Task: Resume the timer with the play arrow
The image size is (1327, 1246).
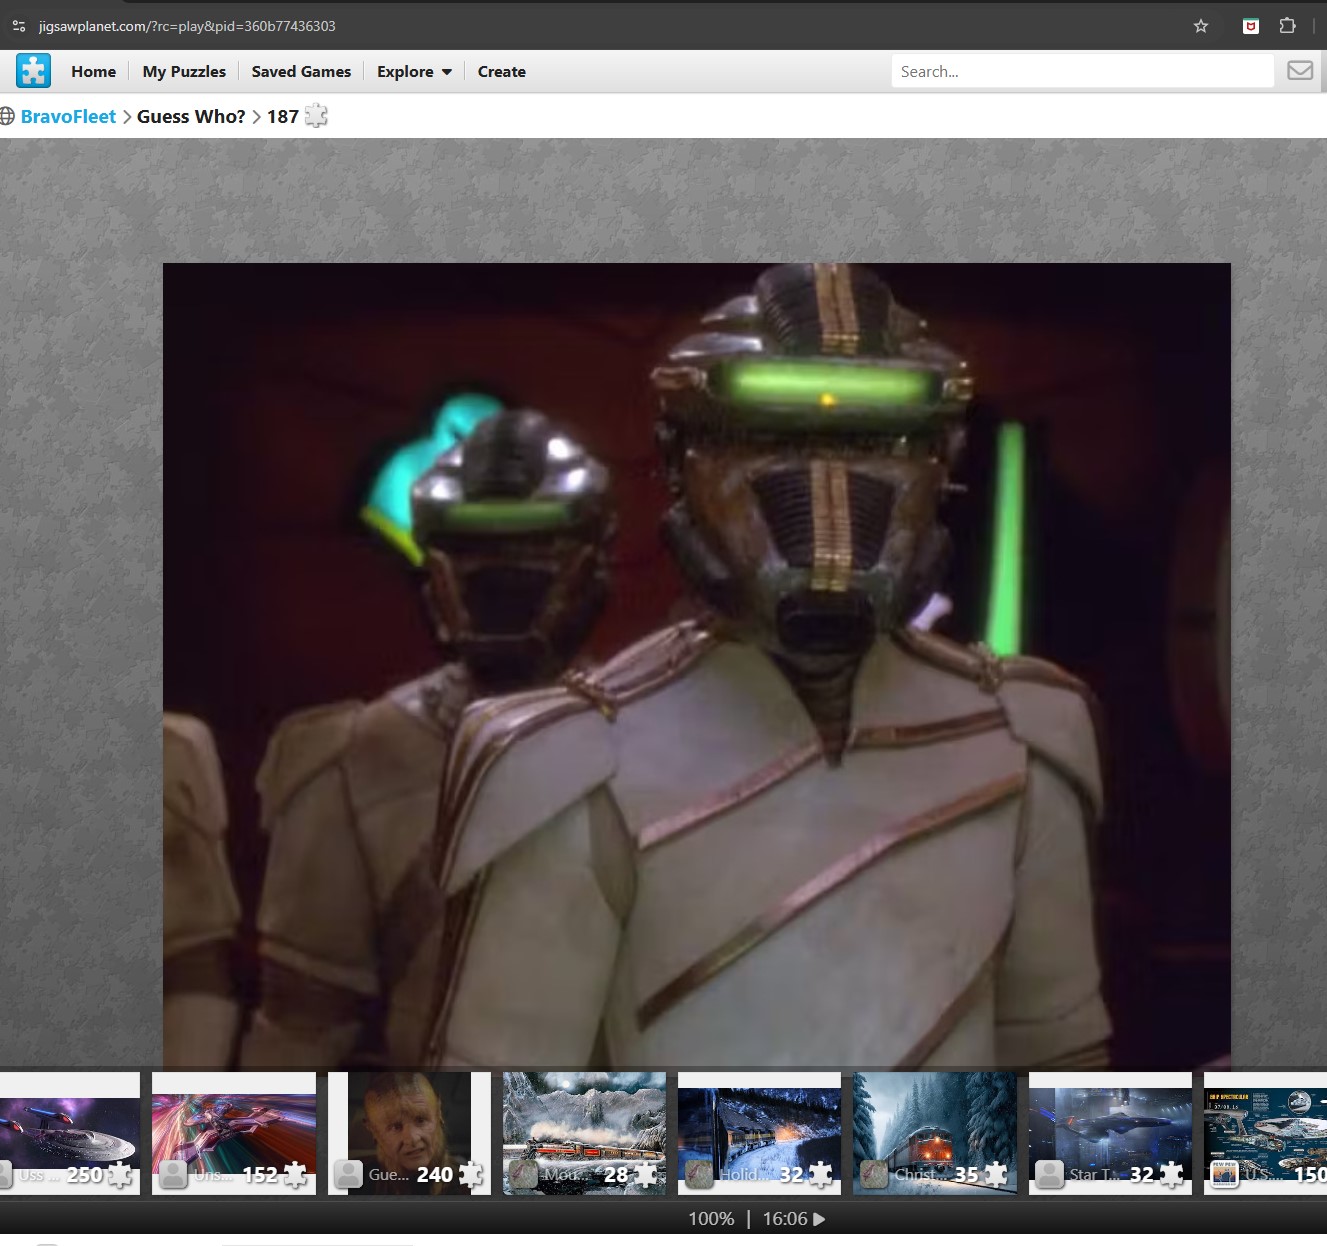Action: [x=820, y=1219]
